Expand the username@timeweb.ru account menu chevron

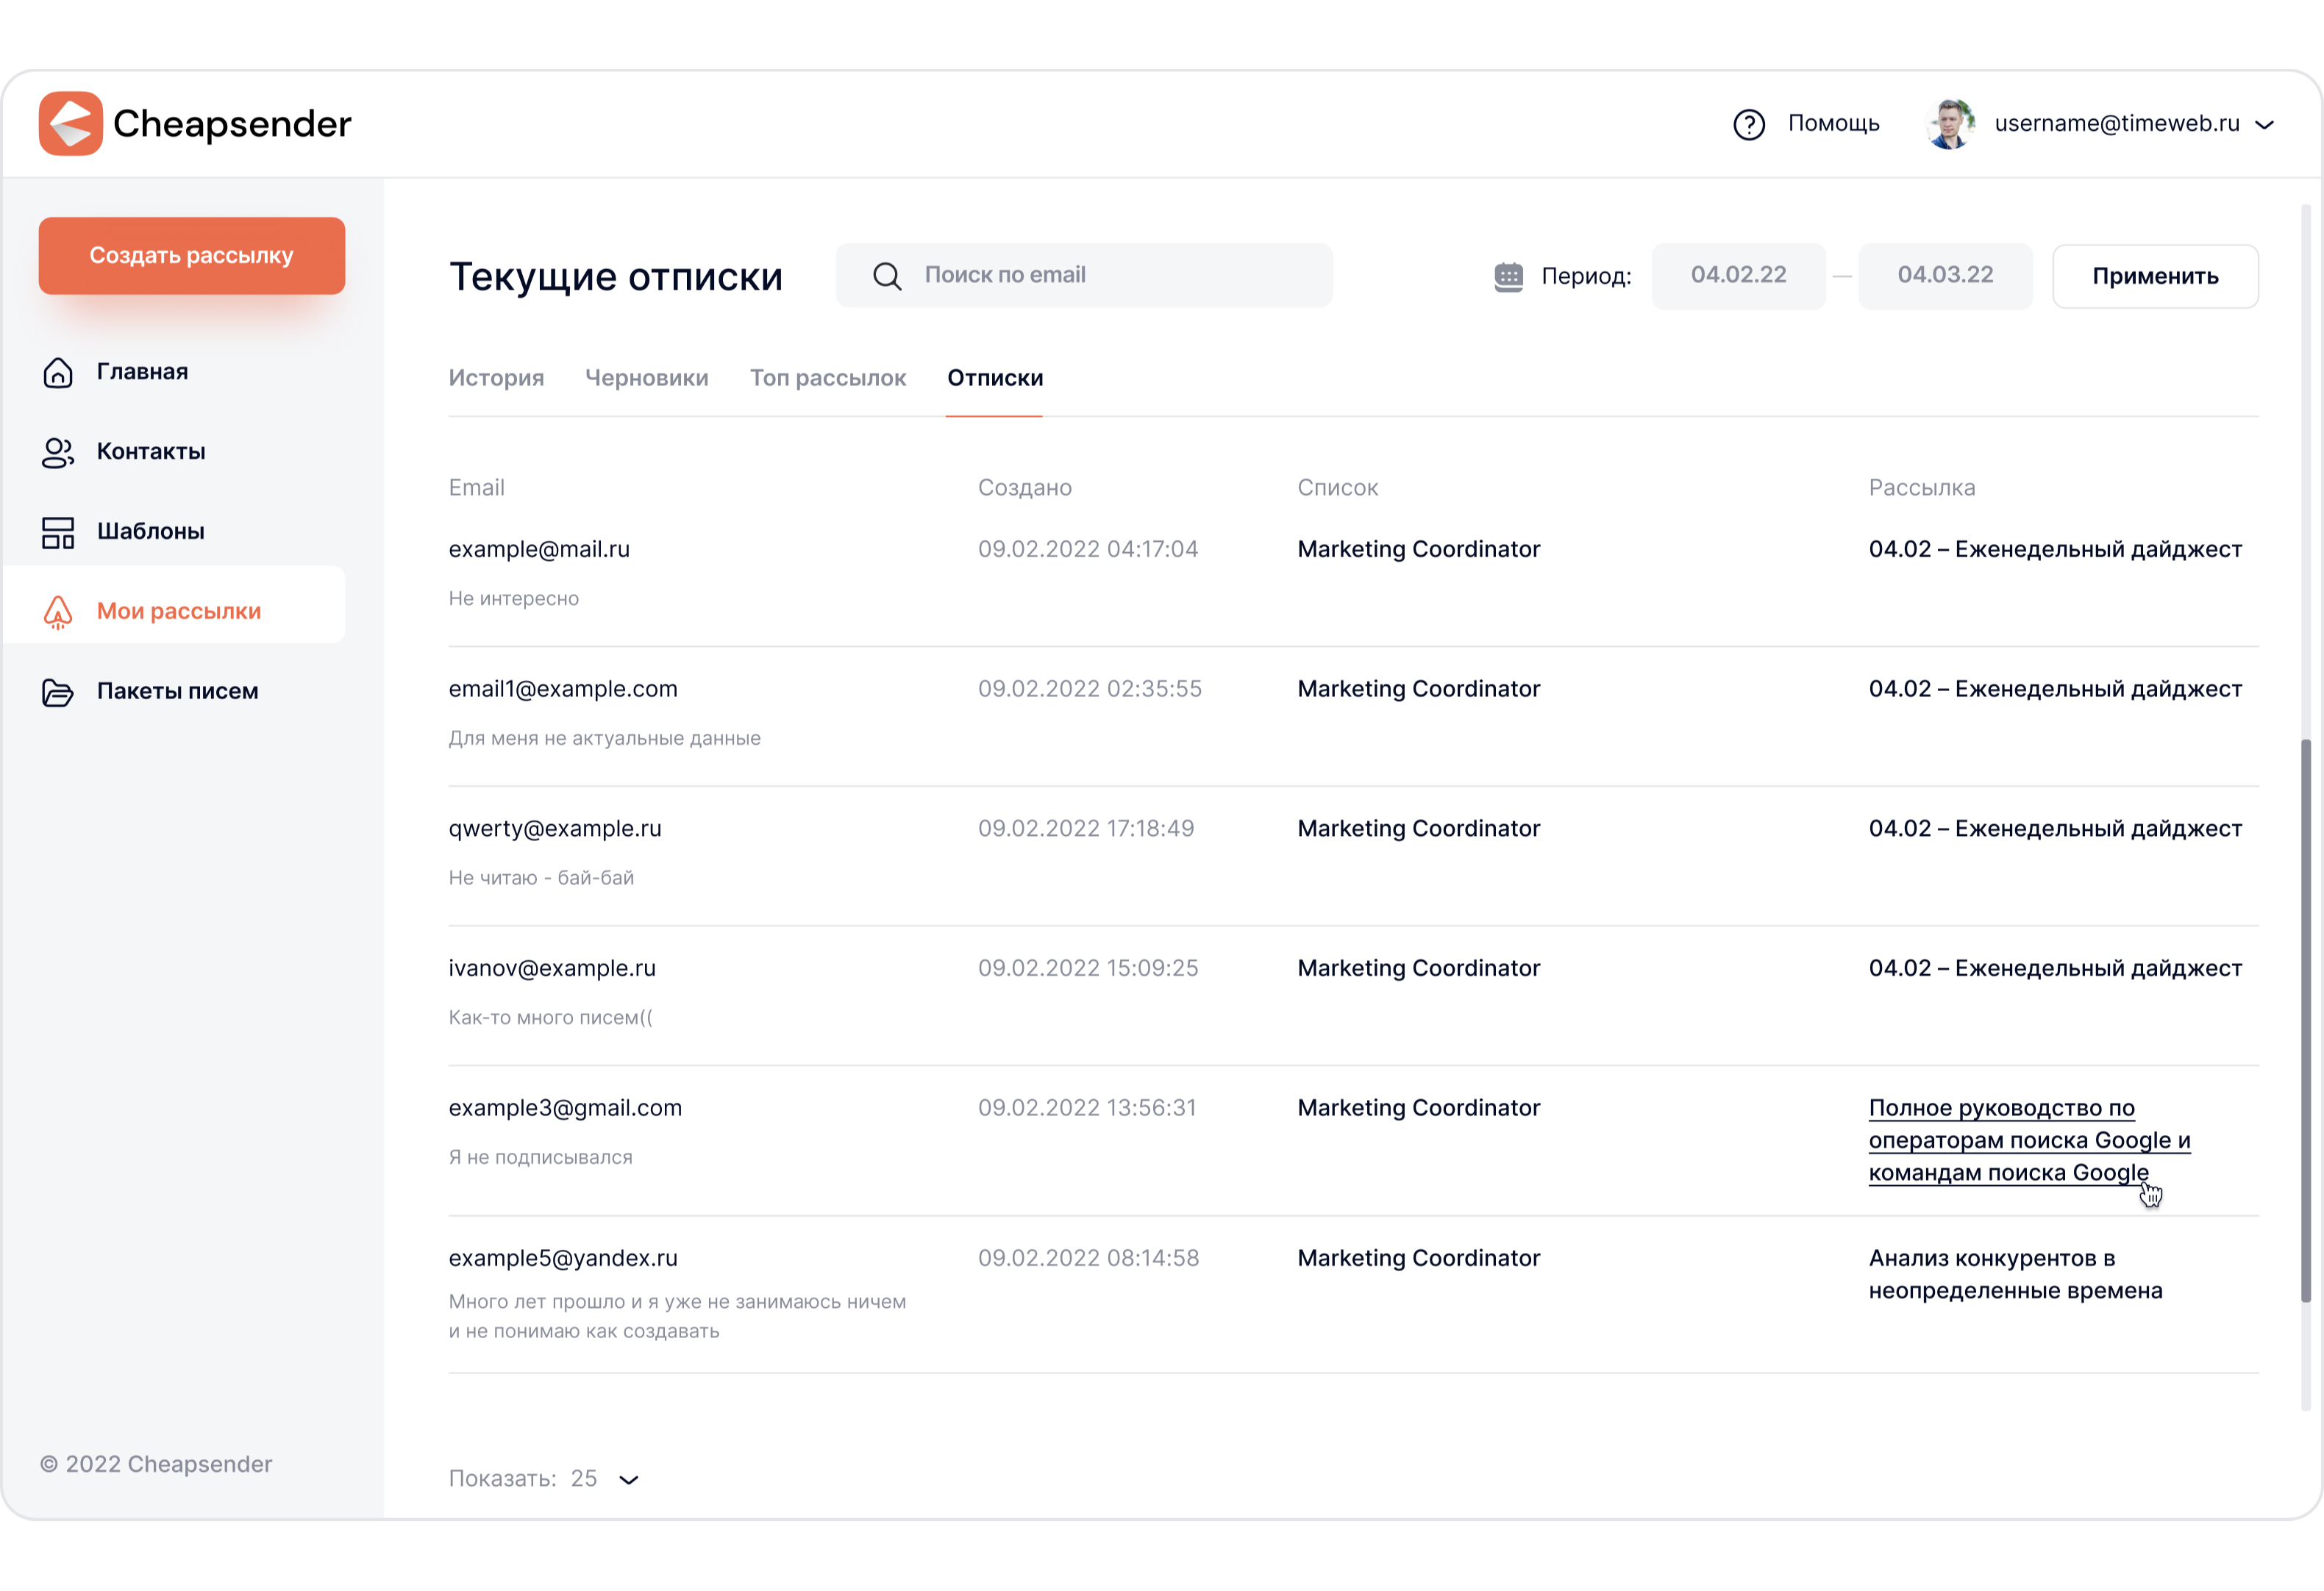(2265, 125)
